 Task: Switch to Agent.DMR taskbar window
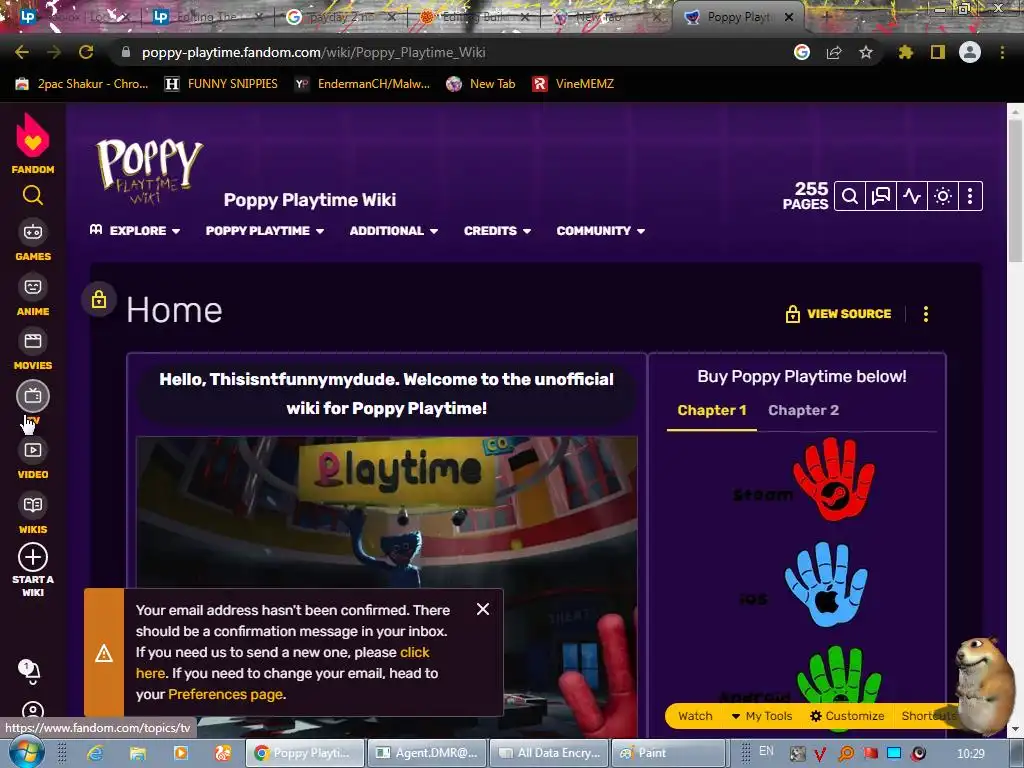coord(428,753)
